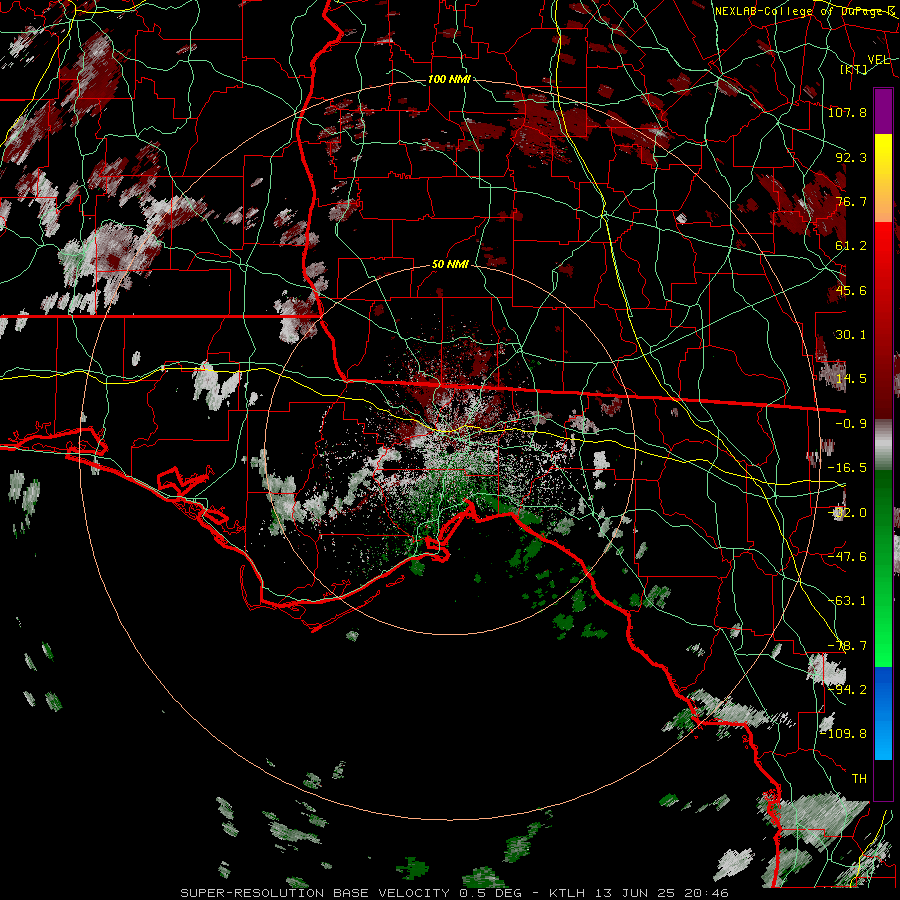Select the 107.8 velocity scale value
This screenshot has height=900, width=900.
(847, 112)
